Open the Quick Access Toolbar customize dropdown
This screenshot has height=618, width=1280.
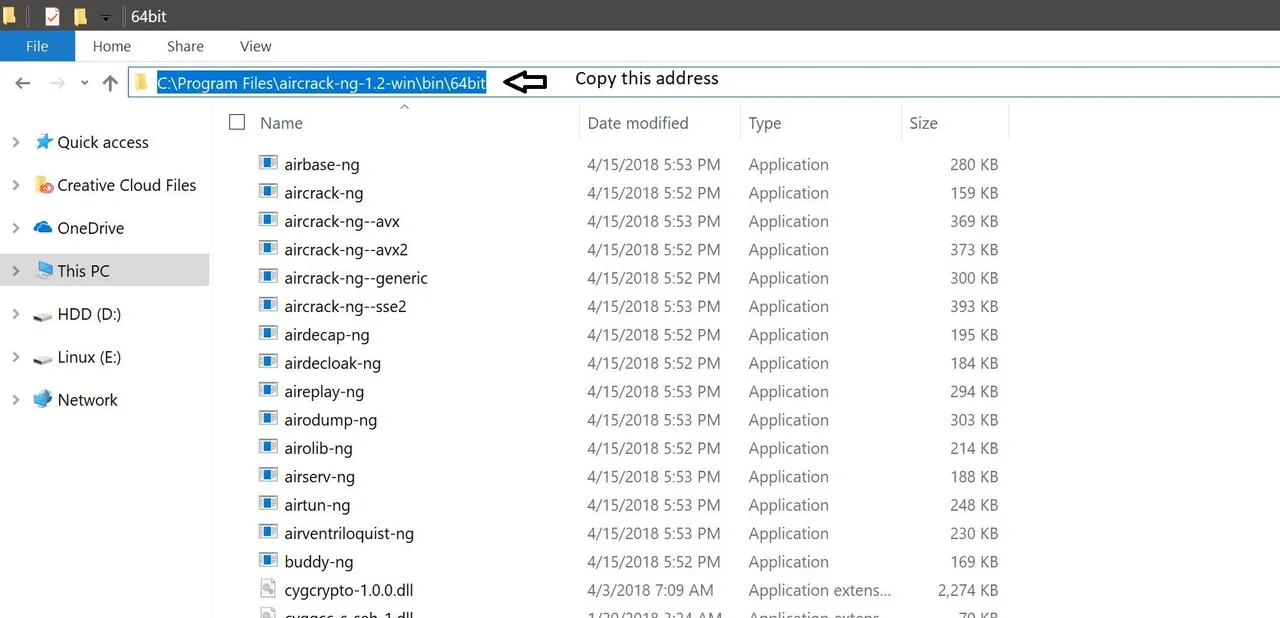coord(106,18)
